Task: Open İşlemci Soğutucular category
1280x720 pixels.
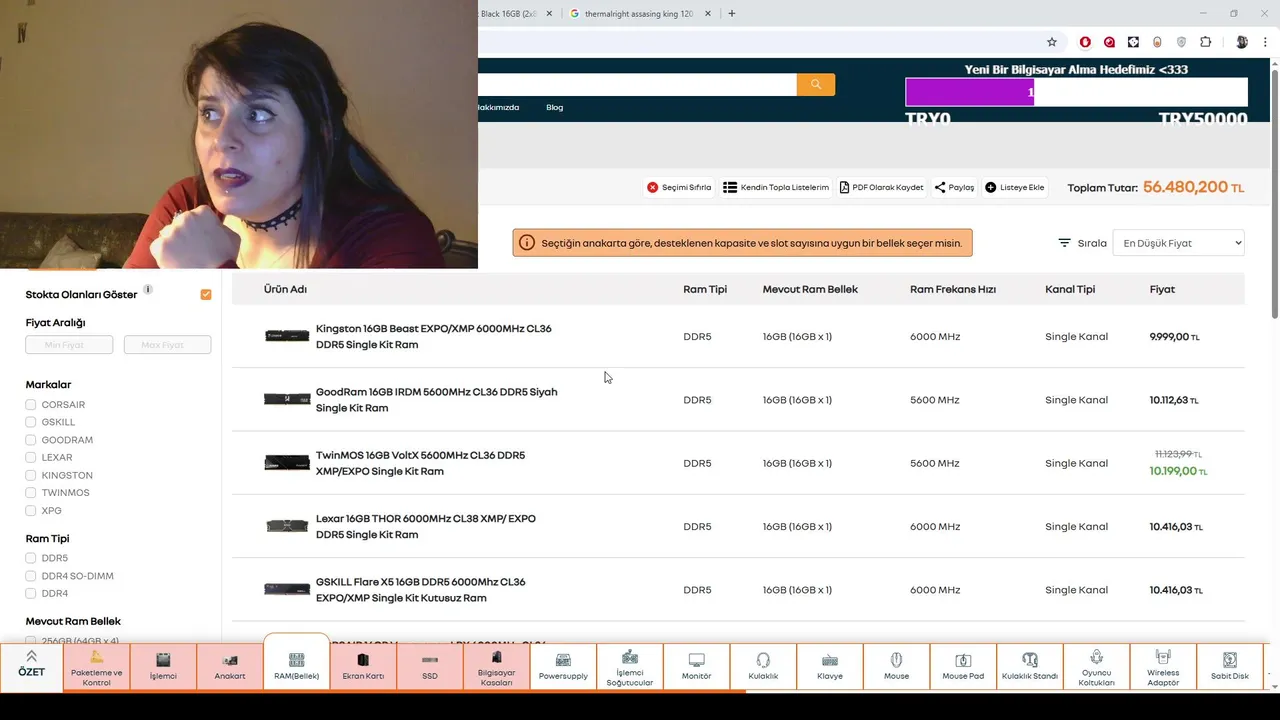Action: click(x=630, y=666)
